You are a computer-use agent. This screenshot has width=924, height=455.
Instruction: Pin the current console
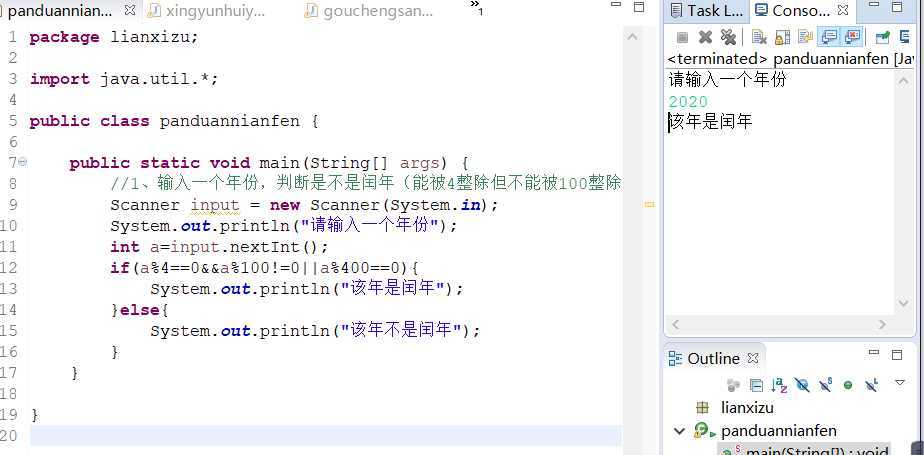pyautogui.click(x=882, y=37)
